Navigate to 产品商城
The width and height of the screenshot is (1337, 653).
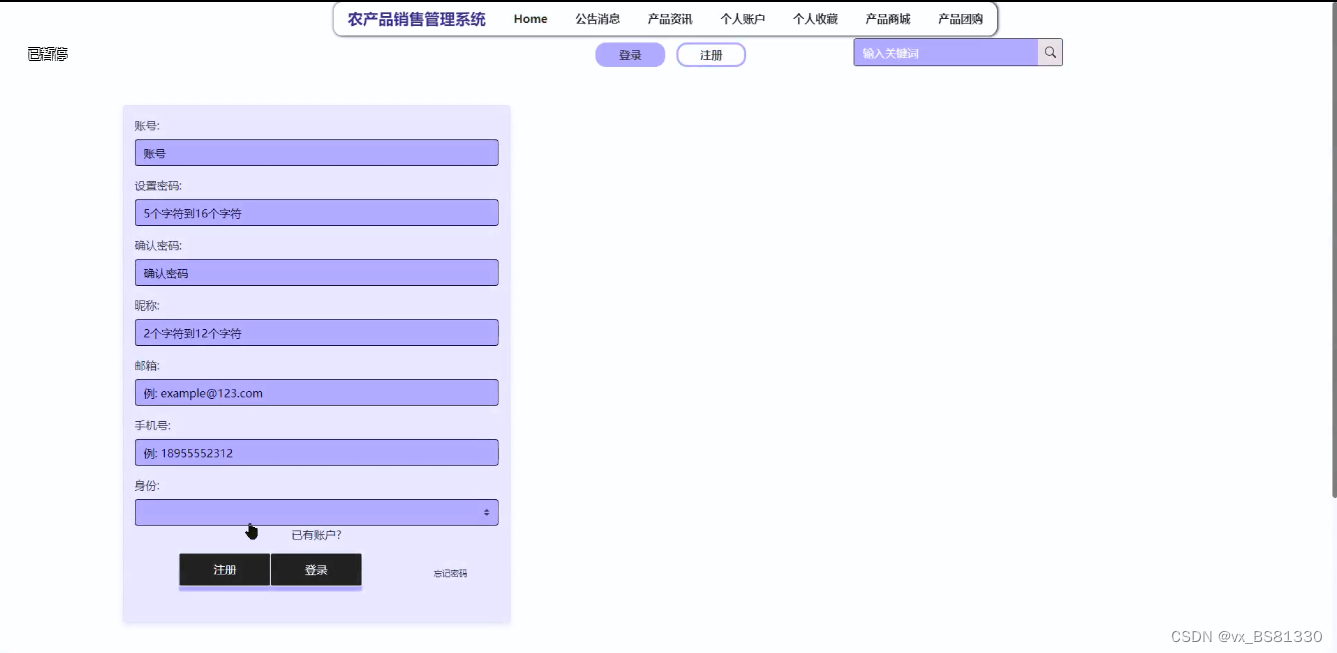coord(888,19)
